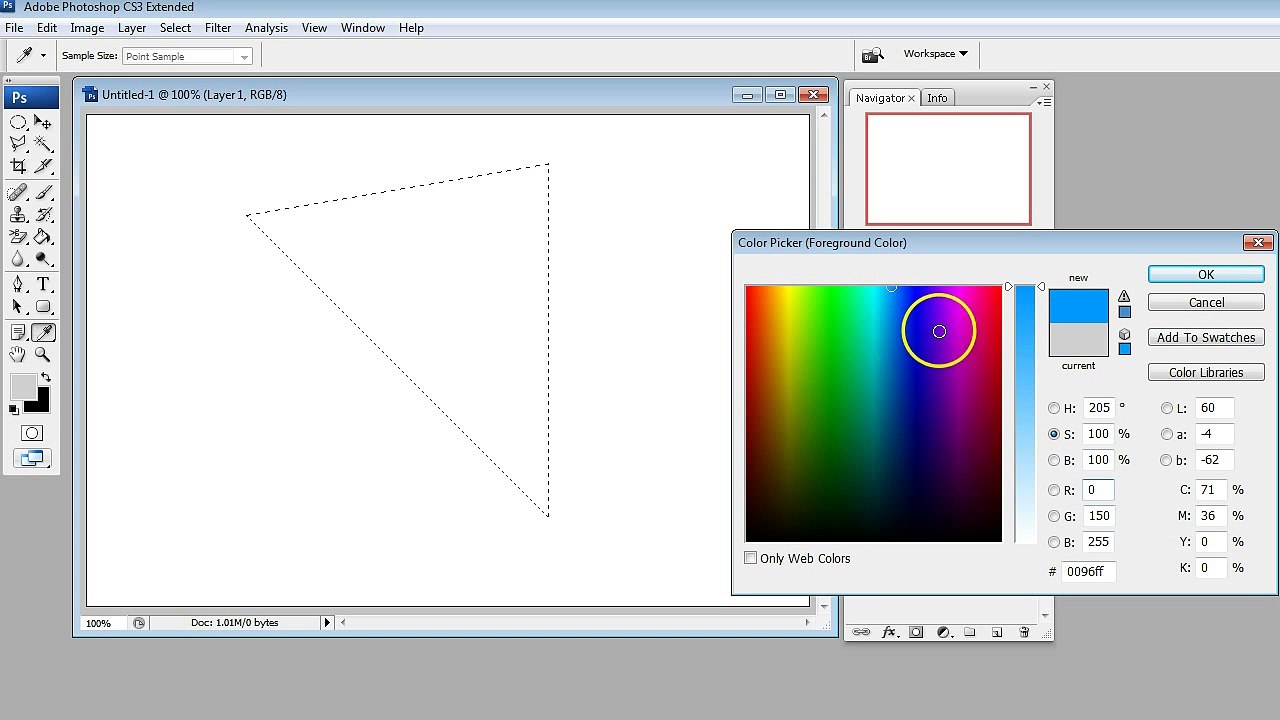Viewport: 1280px width, 720px height.
Task: Create a new layer
Action: 997,632
